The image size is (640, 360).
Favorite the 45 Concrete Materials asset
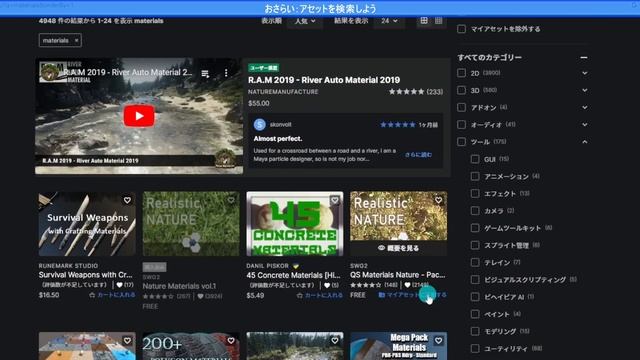pyautogui.click(x=335, y=200)
